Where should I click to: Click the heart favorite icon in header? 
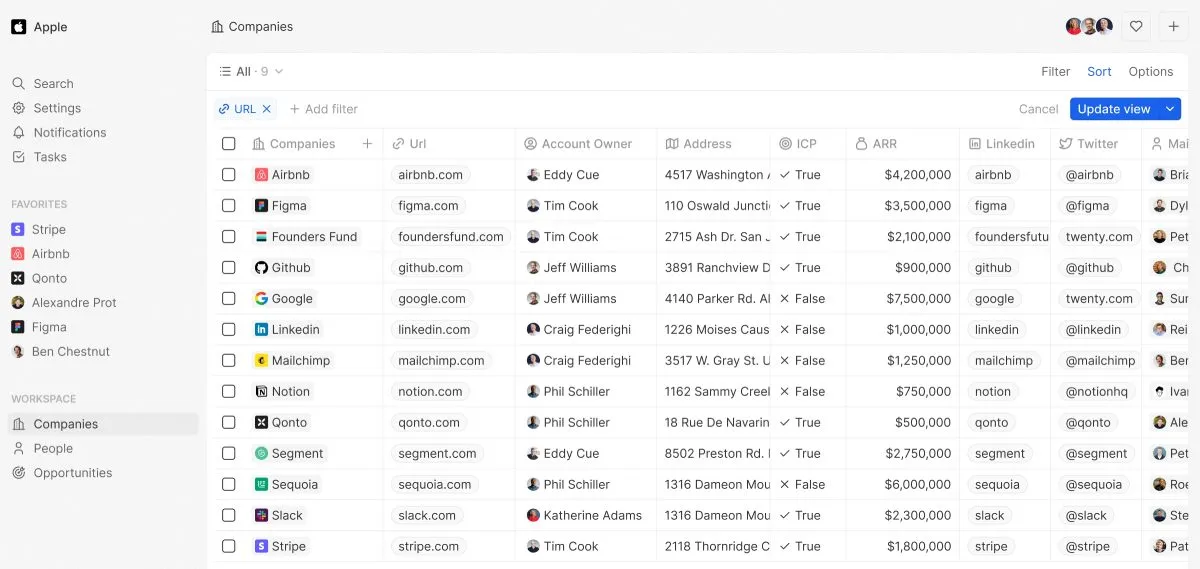1136,27
